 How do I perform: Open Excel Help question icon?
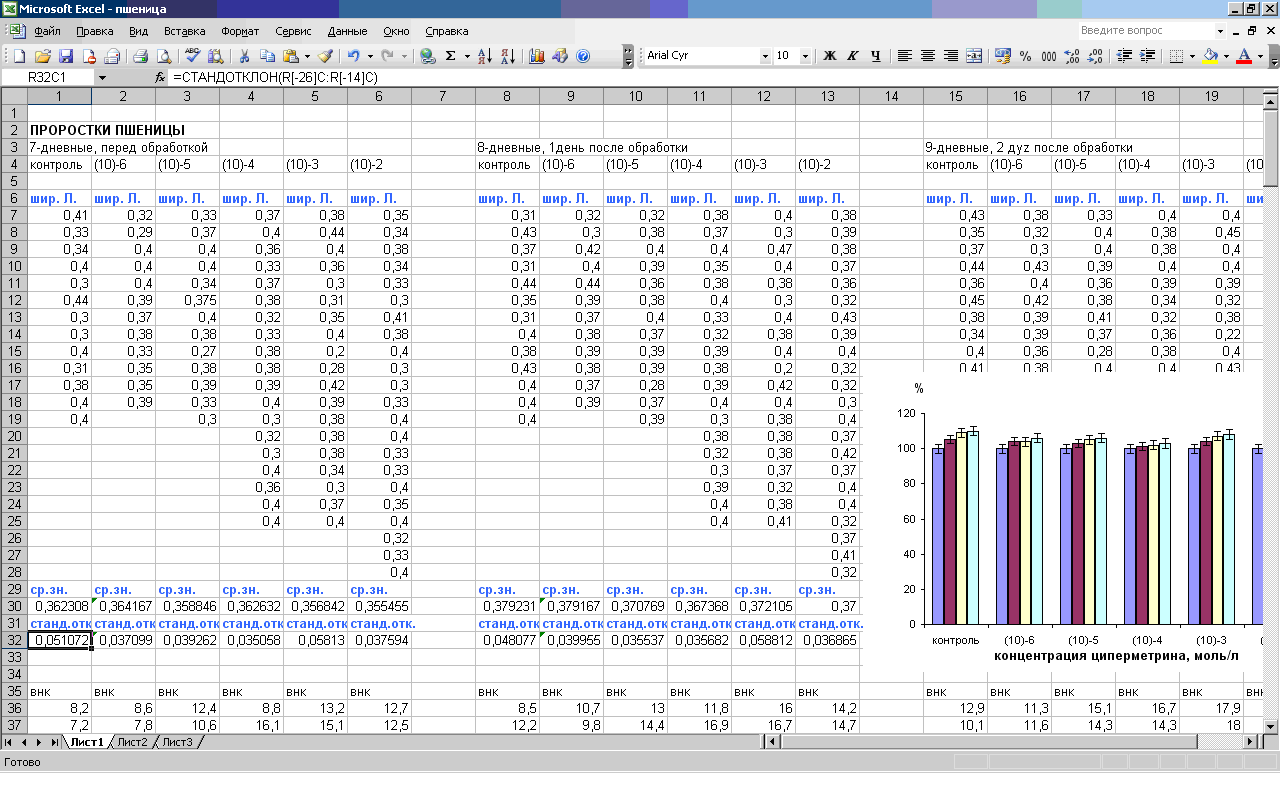click(583, 56)
